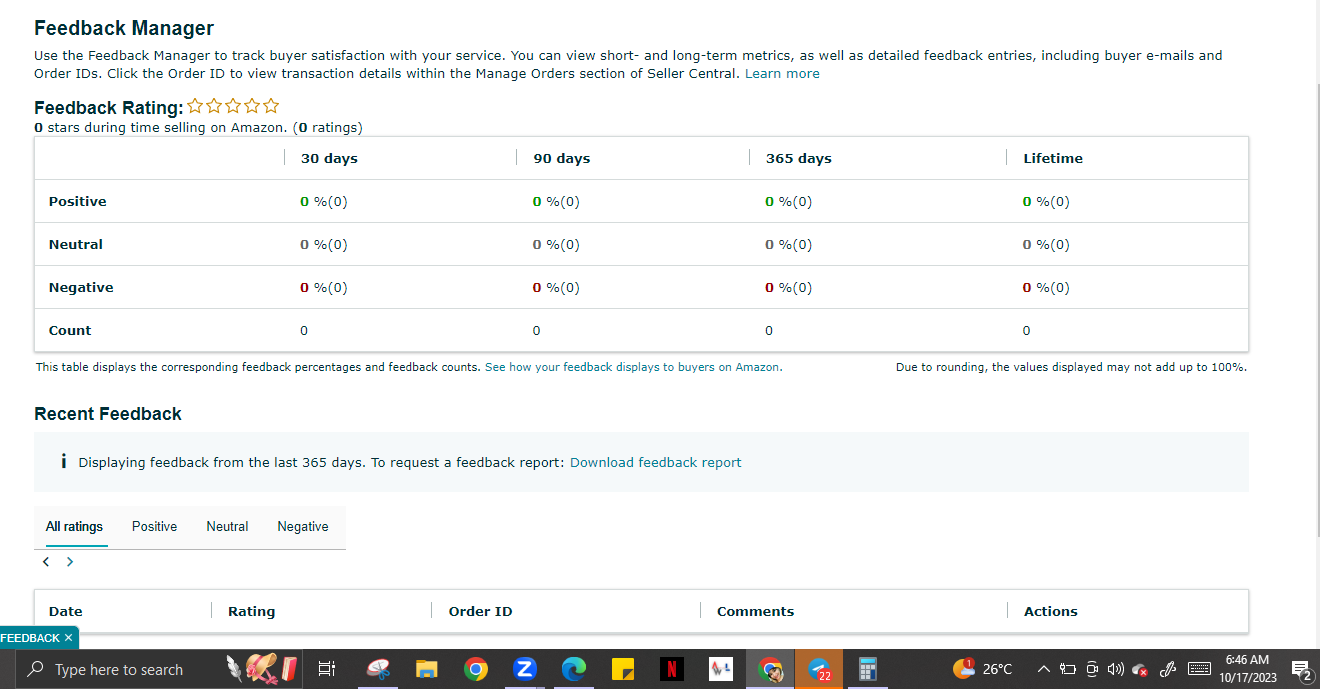The width and height of the screenshot is (1320, 689).
Task: Click the Recent Feedback heading
Action: [x=108, y=413]
